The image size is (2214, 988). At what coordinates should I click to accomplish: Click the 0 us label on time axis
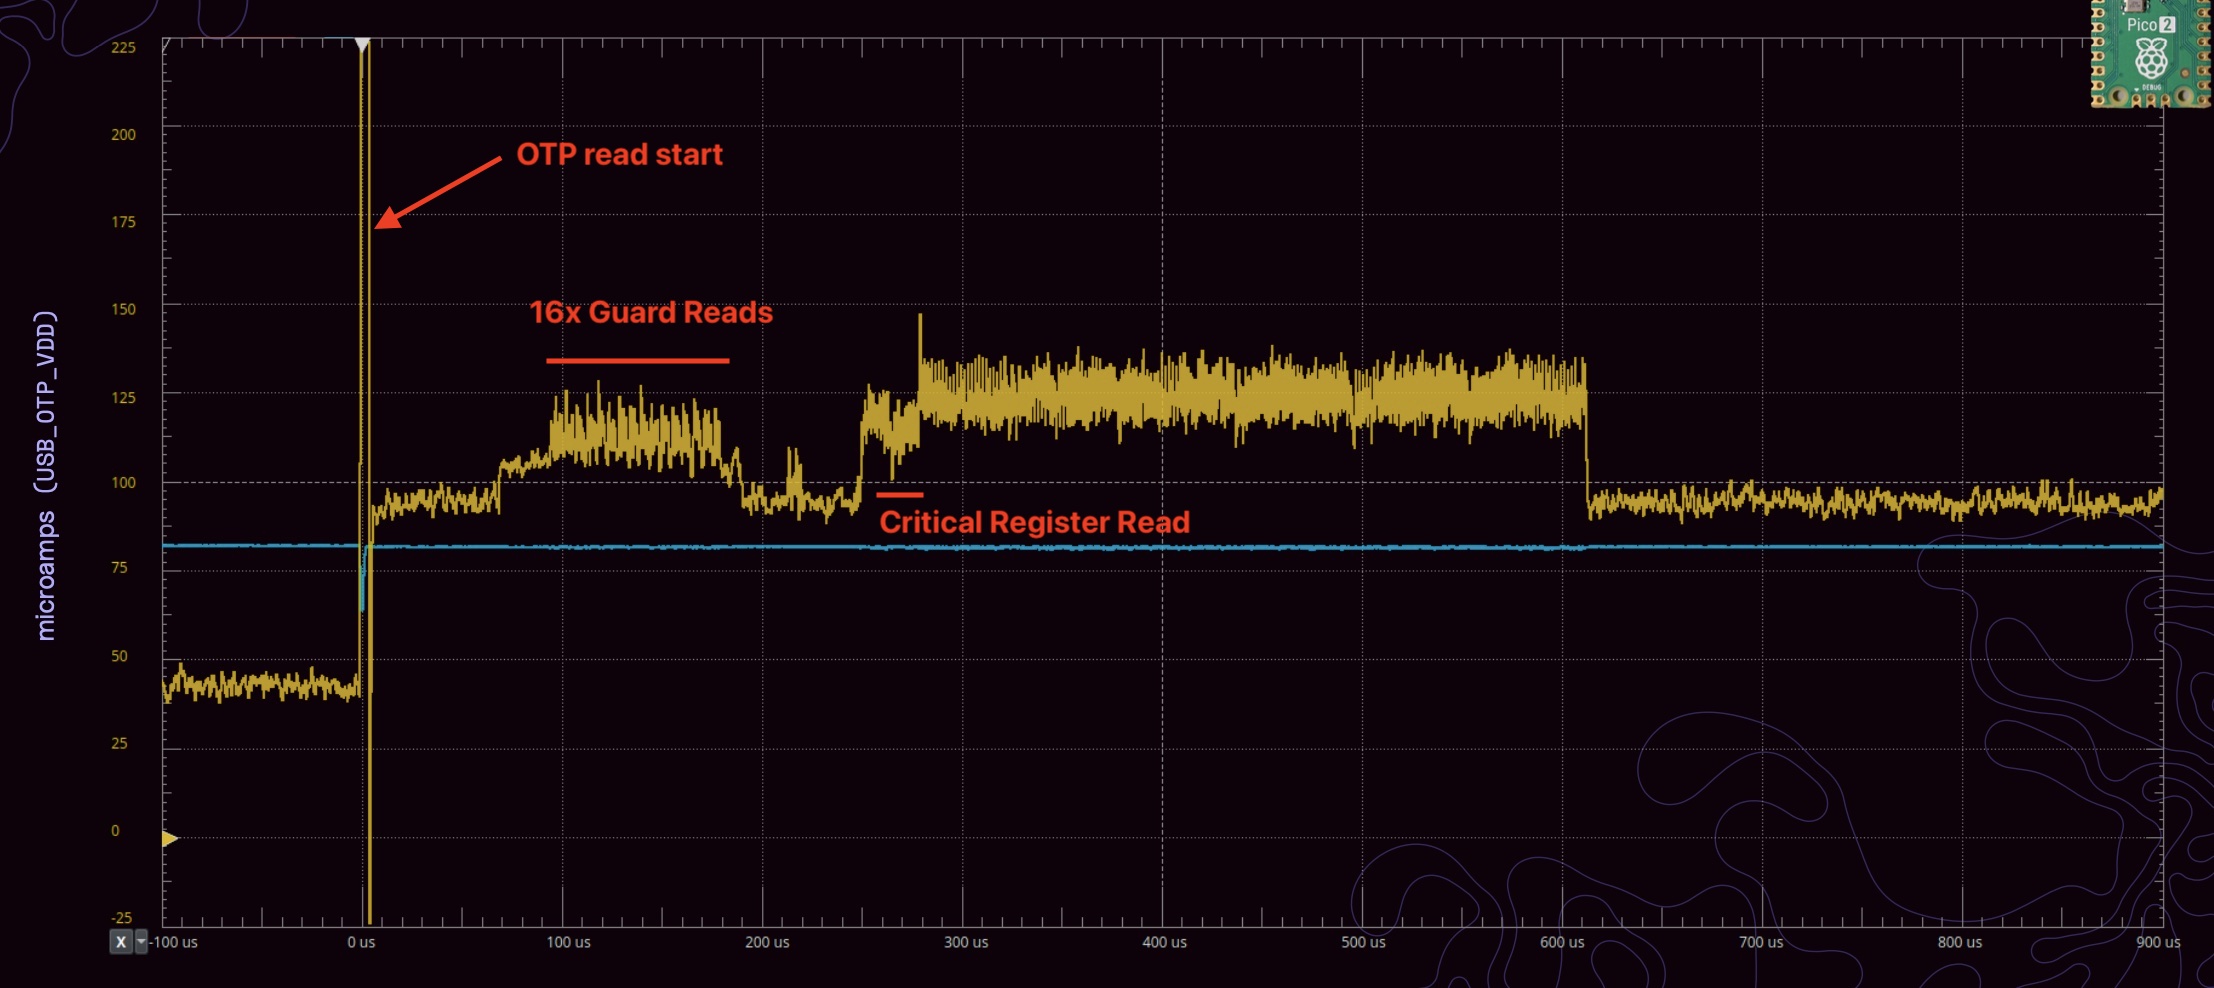[361, 942]
